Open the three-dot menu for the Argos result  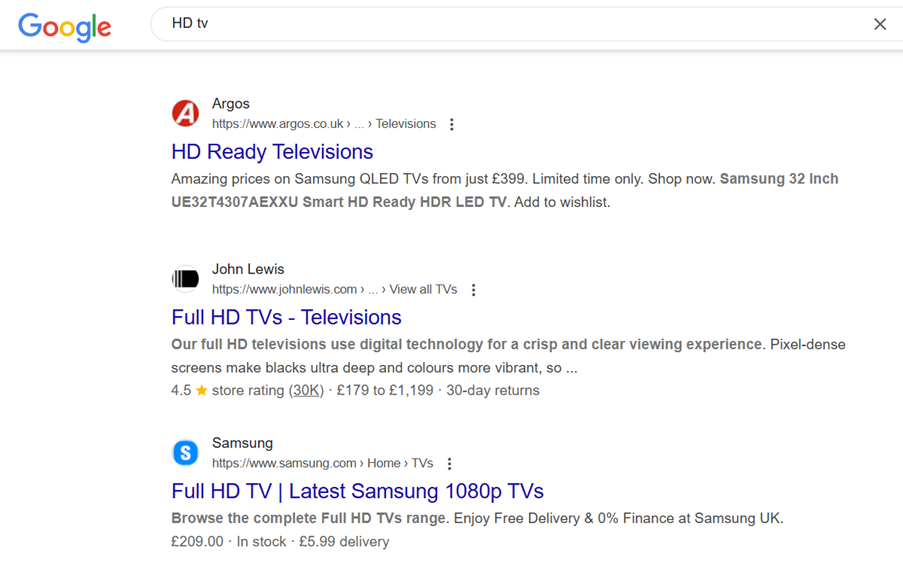452,124
